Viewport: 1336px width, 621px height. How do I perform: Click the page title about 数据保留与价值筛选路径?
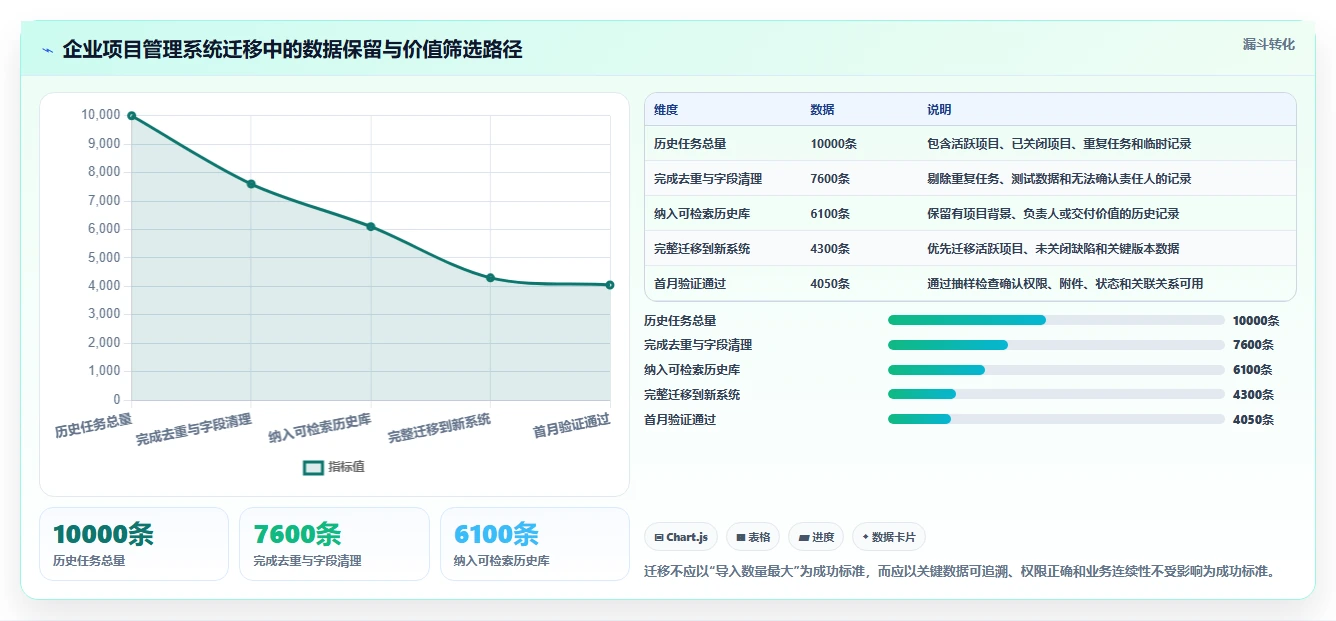(292, 50)
